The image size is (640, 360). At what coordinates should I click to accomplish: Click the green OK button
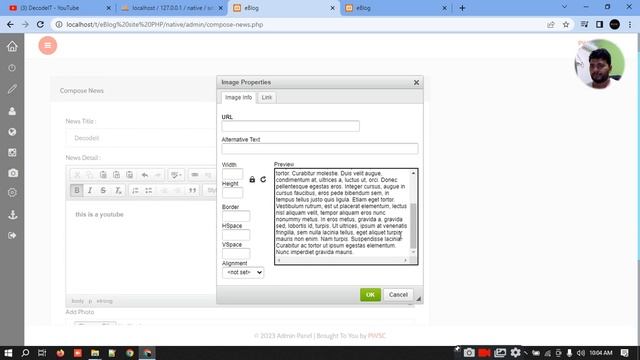click(x=370, y=295)
